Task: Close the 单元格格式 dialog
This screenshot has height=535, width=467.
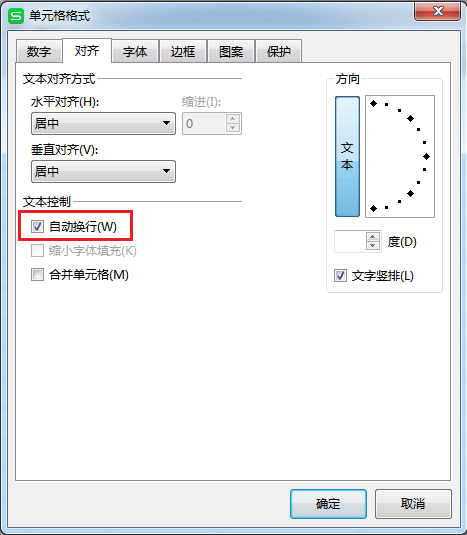Action: (x=437, y=11)
